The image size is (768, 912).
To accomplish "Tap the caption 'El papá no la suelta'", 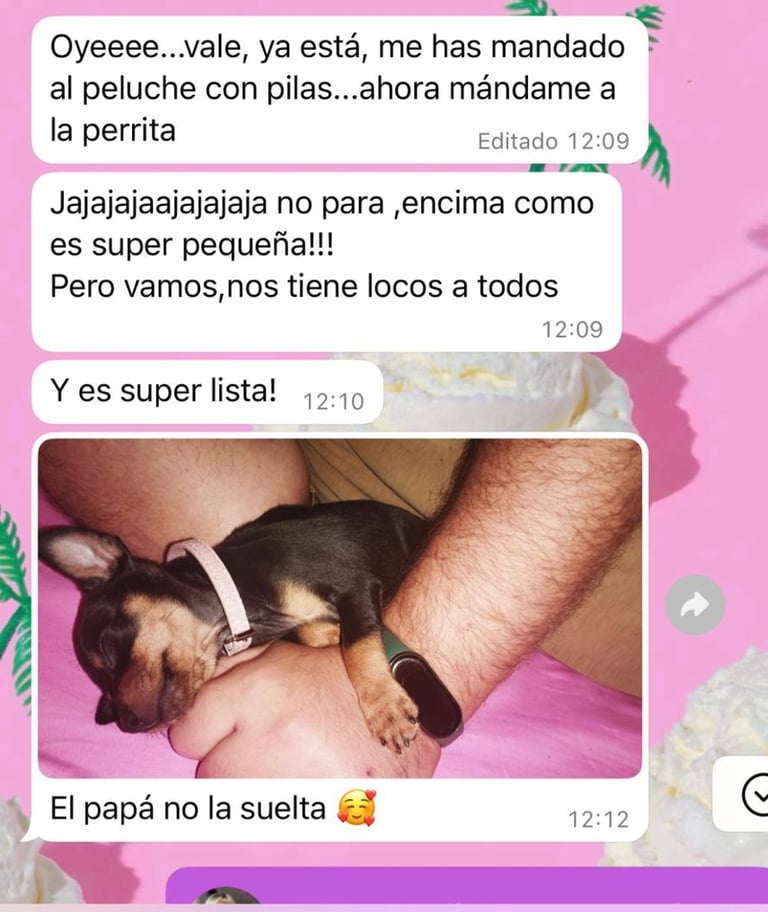I will click(x=187, y=808).
